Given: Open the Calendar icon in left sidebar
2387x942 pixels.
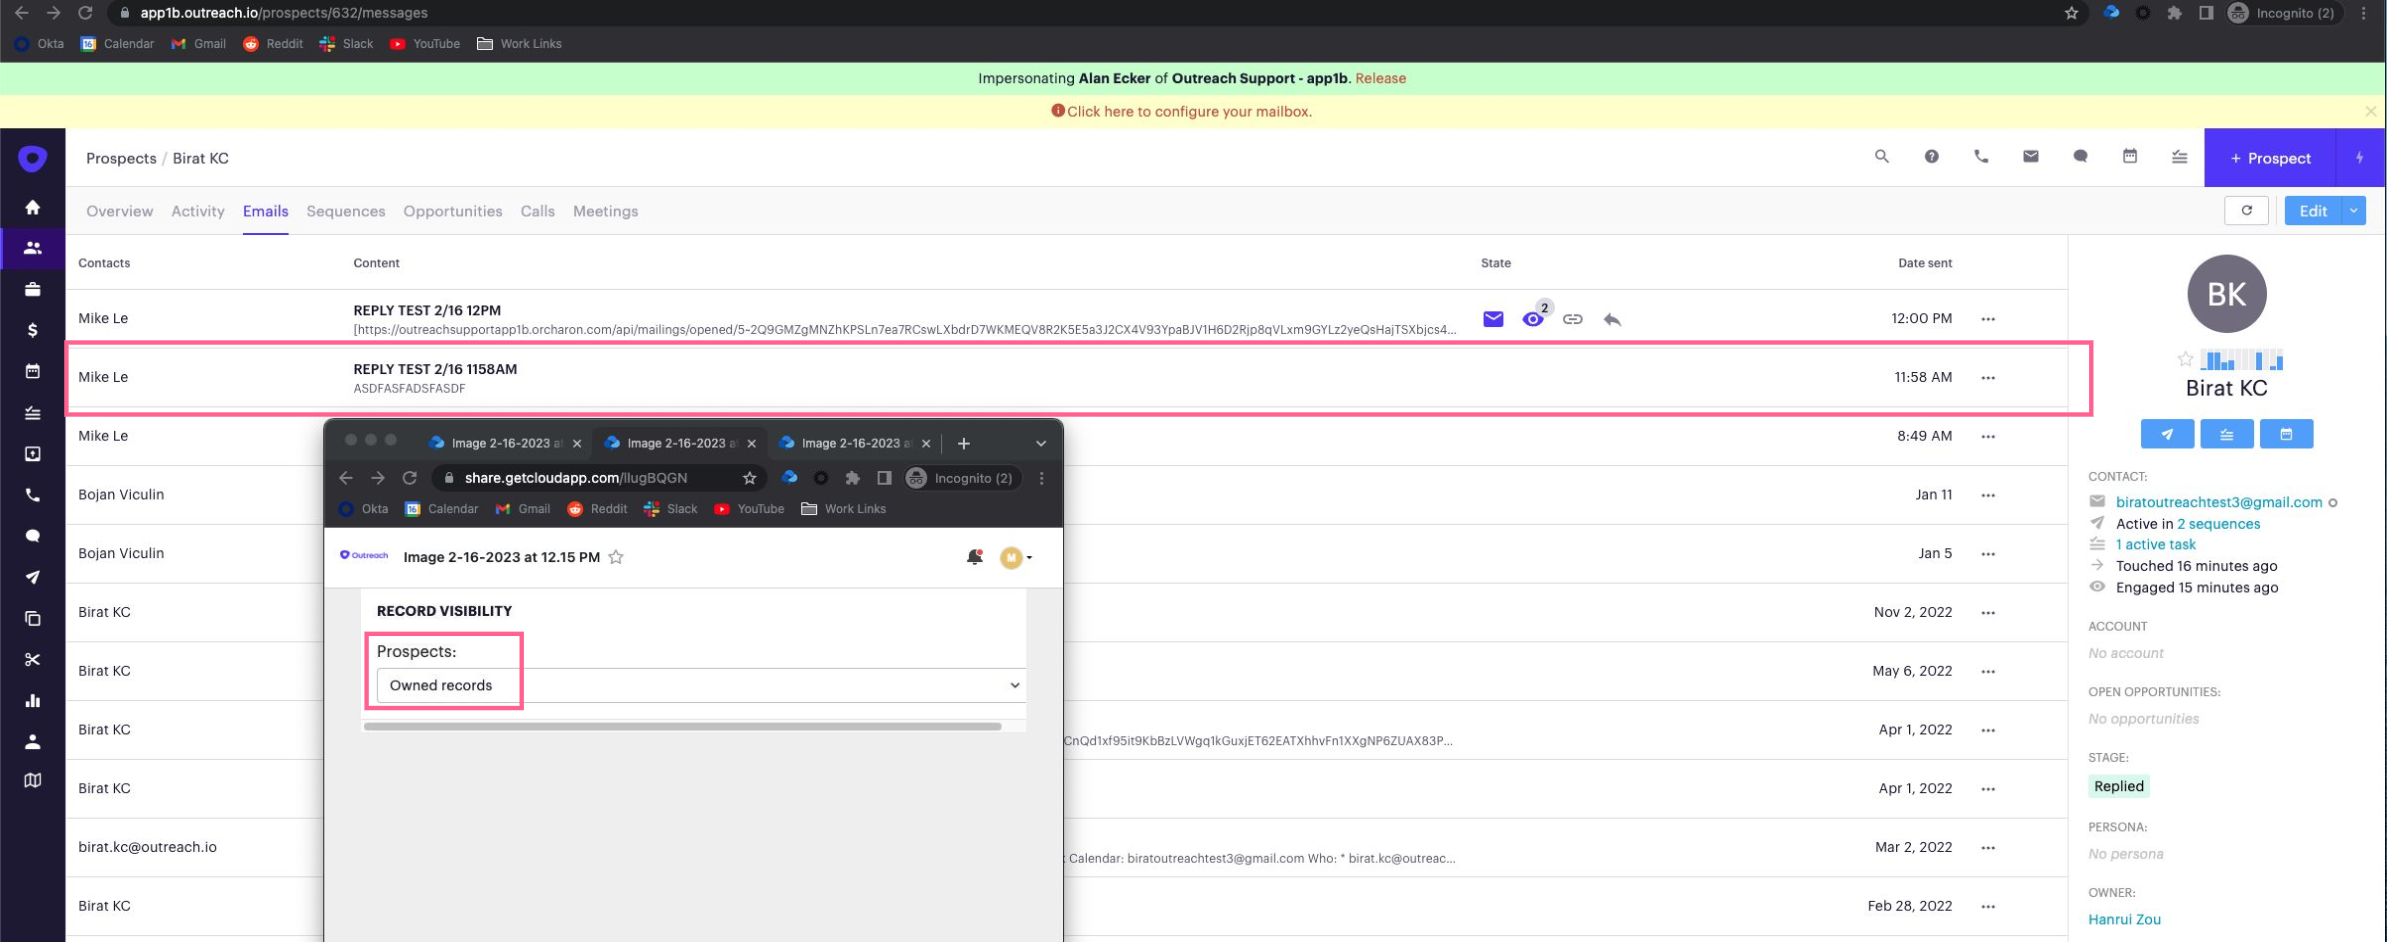Looking at the screenshot, I should coord(32,371).
